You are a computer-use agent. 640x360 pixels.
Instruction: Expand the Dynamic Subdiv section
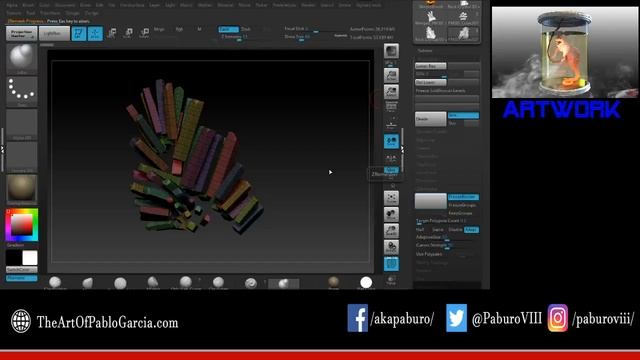432,132
